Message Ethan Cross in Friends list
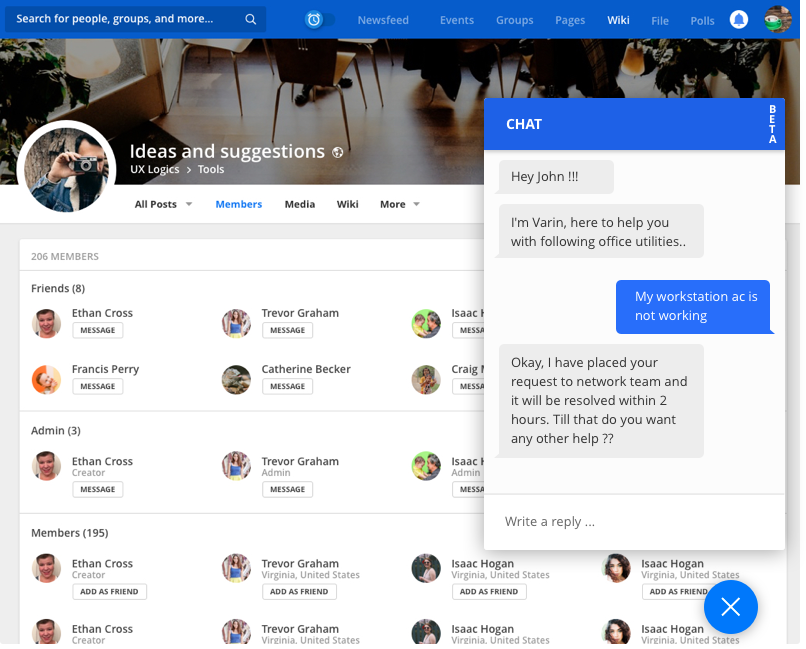The width and height of the screenshot is (806, 649). 98,330
